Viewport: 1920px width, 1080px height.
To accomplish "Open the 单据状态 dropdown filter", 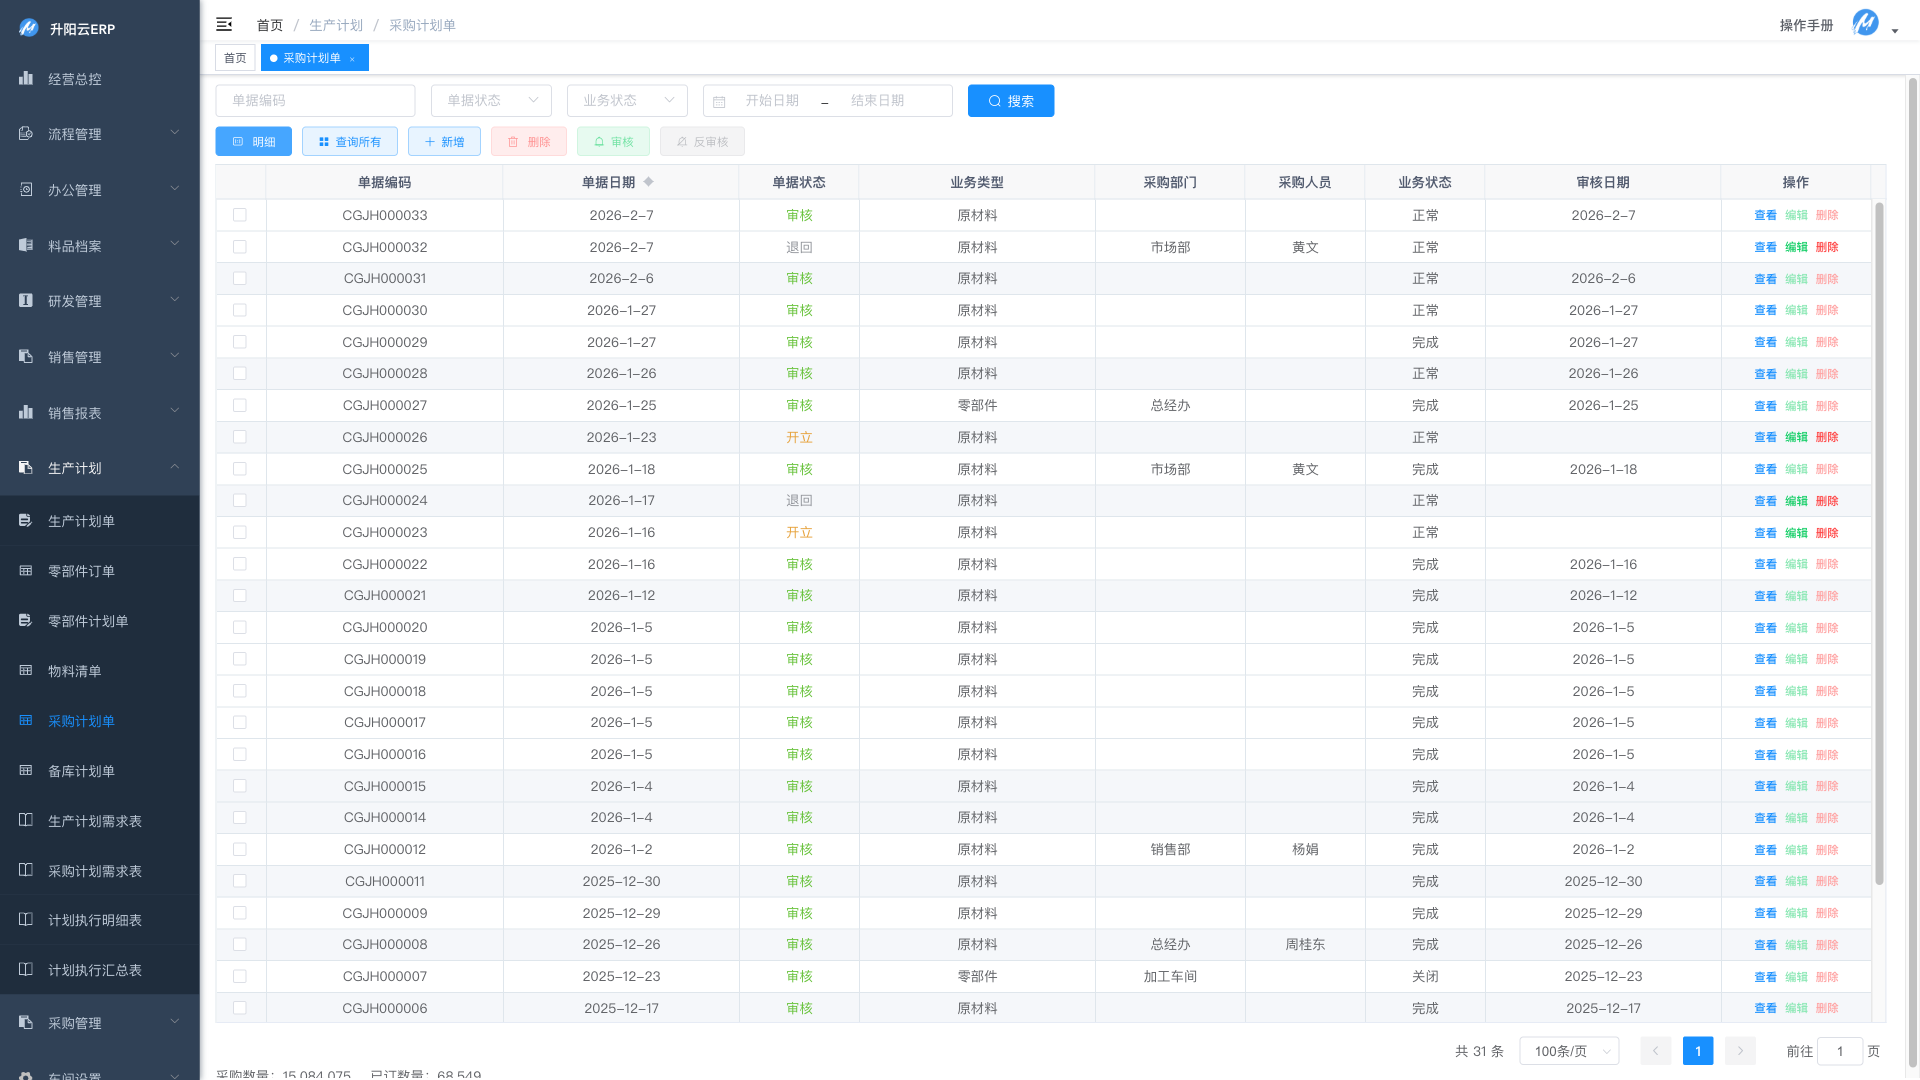I will click(491, 101).
